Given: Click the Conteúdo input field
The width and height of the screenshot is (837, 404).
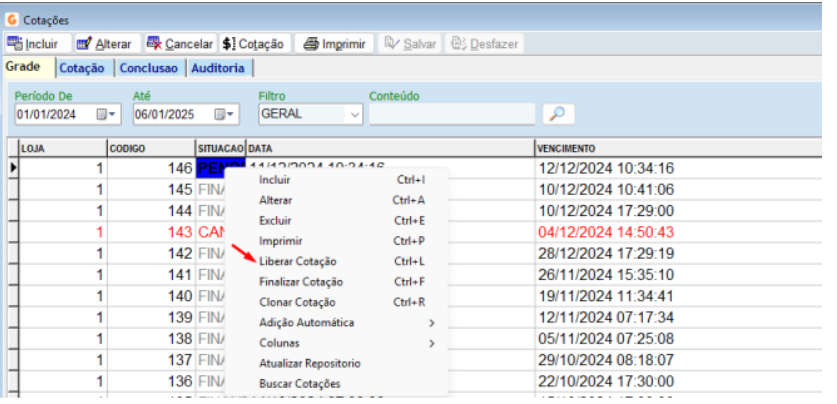Looking at the screenshot, I should (x=452, y=114).
